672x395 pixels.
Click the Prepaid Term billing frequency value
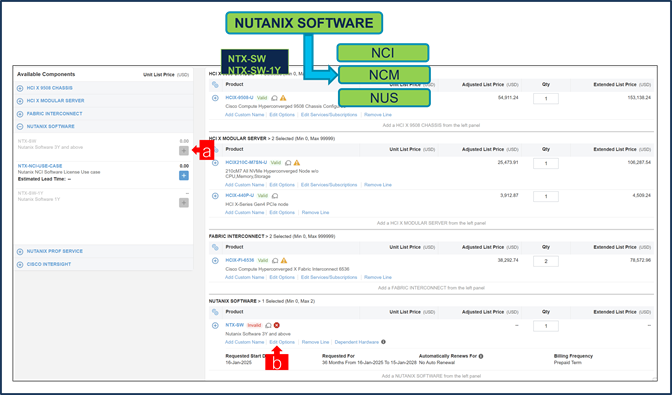(567, 362)
